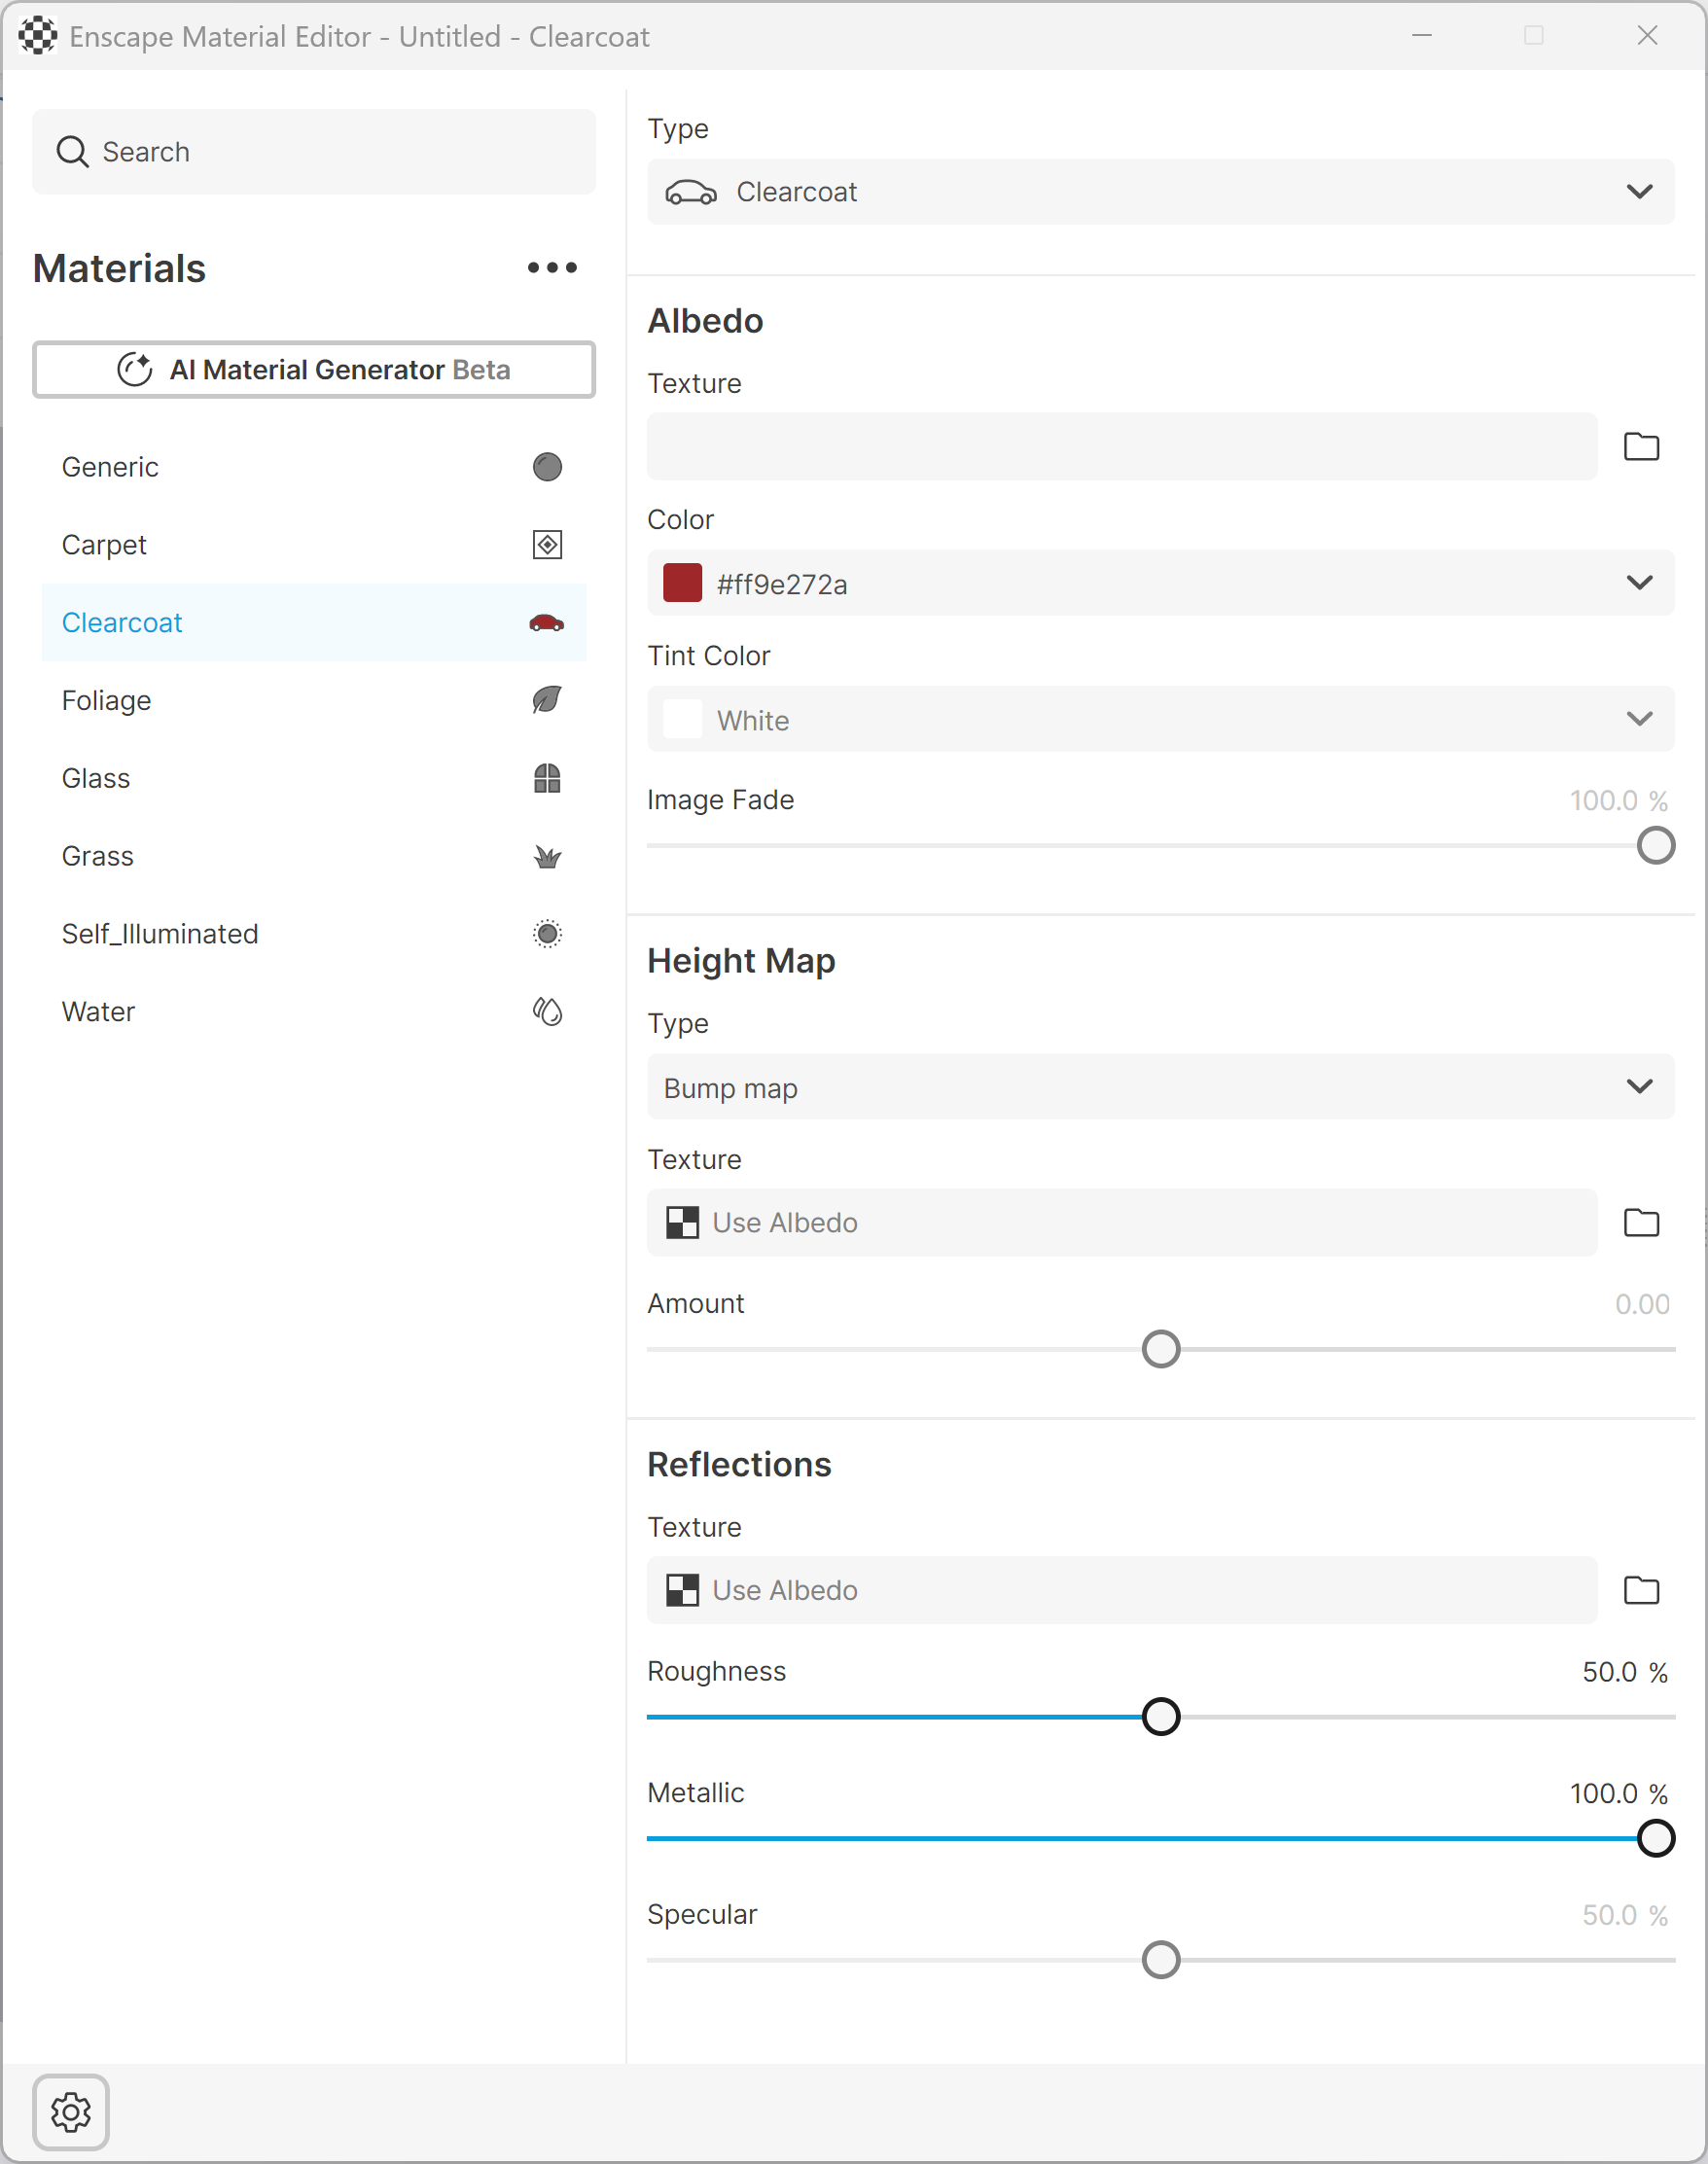Open the Height Map Type dropdown

pos(1160,1087)
